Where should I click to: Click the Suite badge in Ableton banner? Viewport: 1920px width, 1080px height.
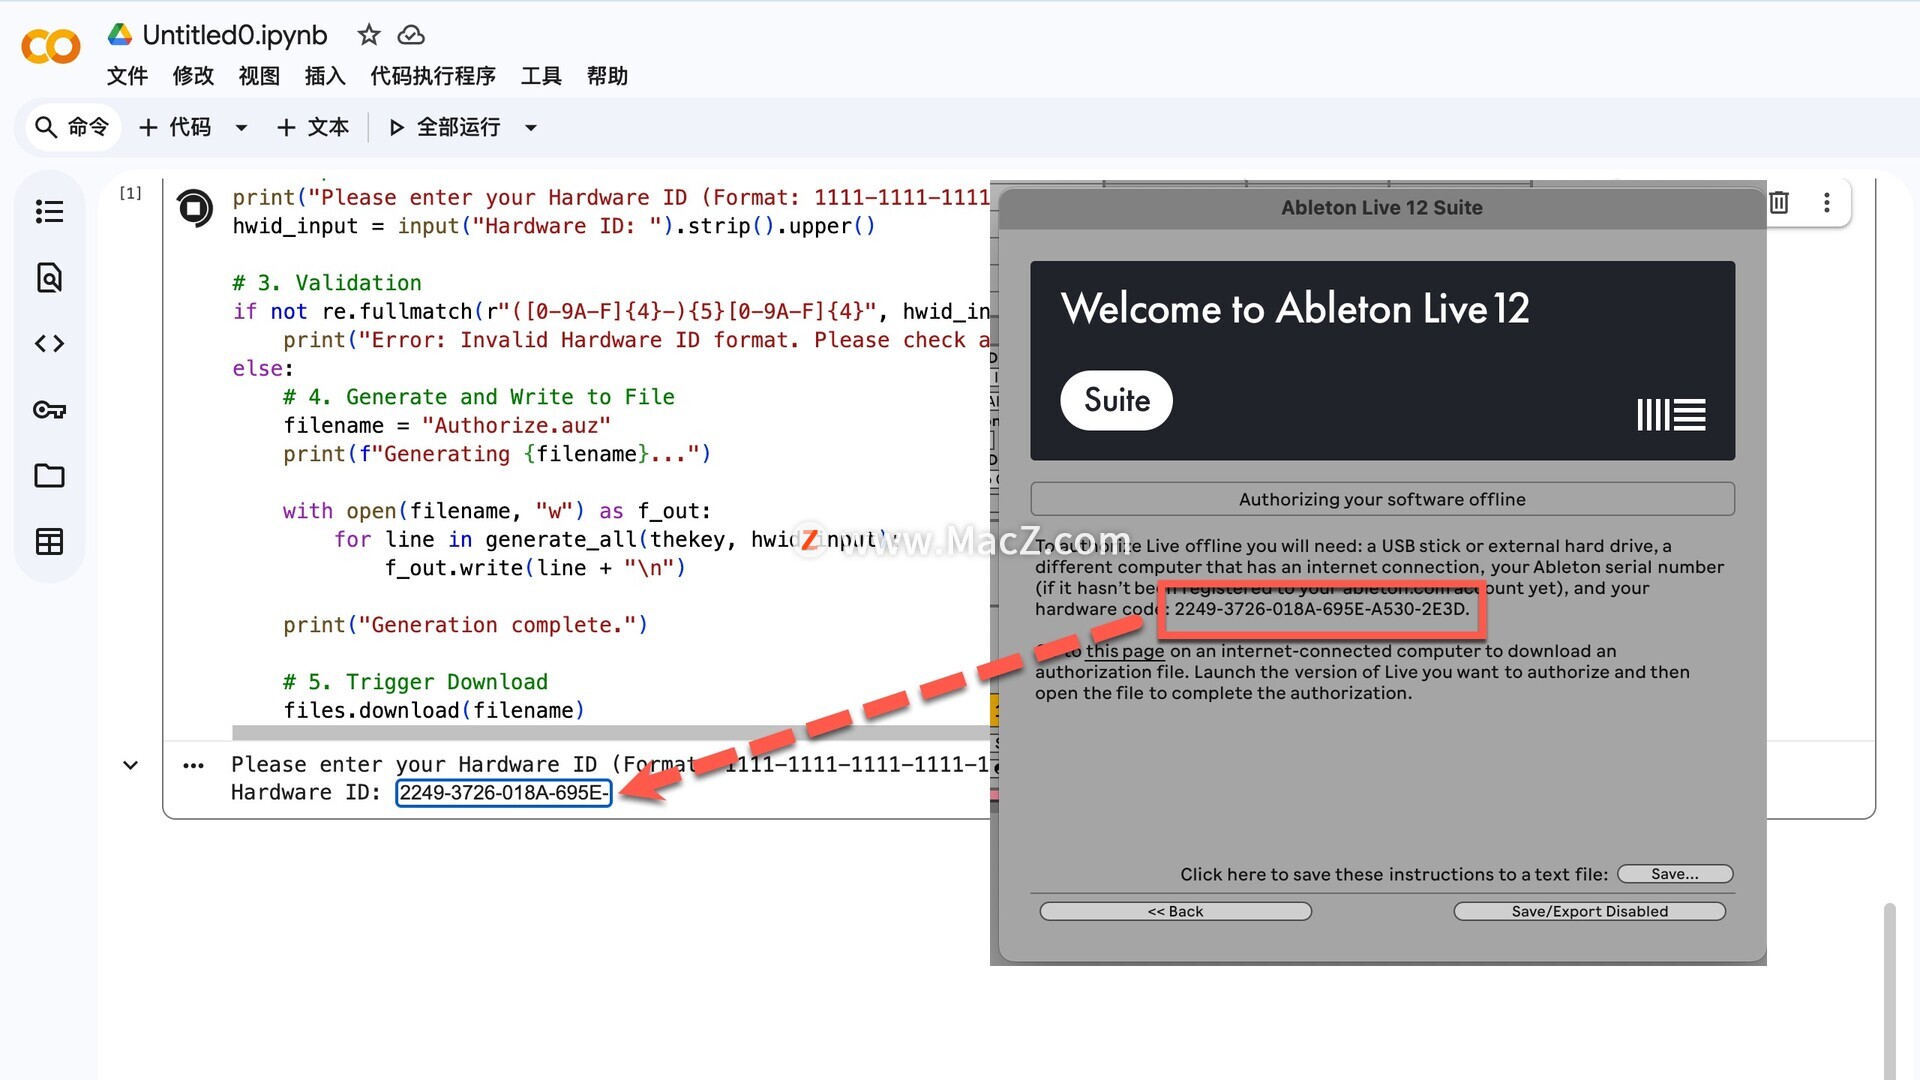[x=1117, y=400]
